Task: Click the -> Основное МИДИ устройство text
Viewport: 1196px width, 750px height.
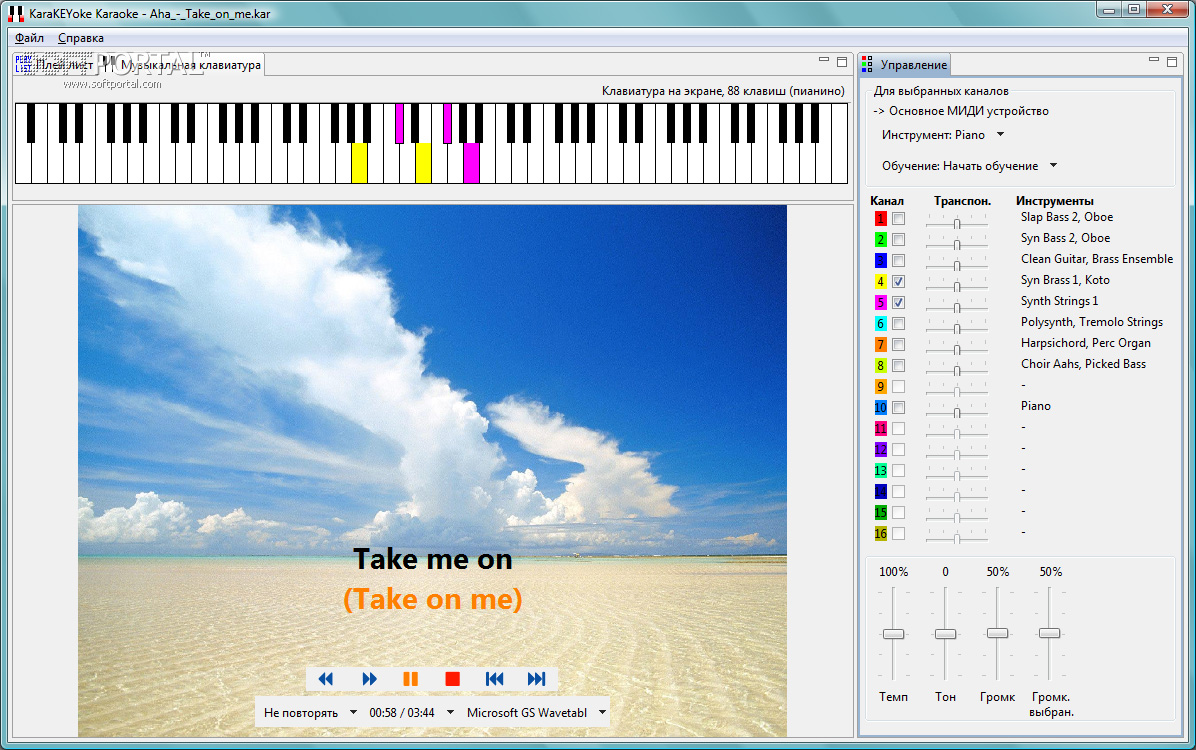Action: 961,111
